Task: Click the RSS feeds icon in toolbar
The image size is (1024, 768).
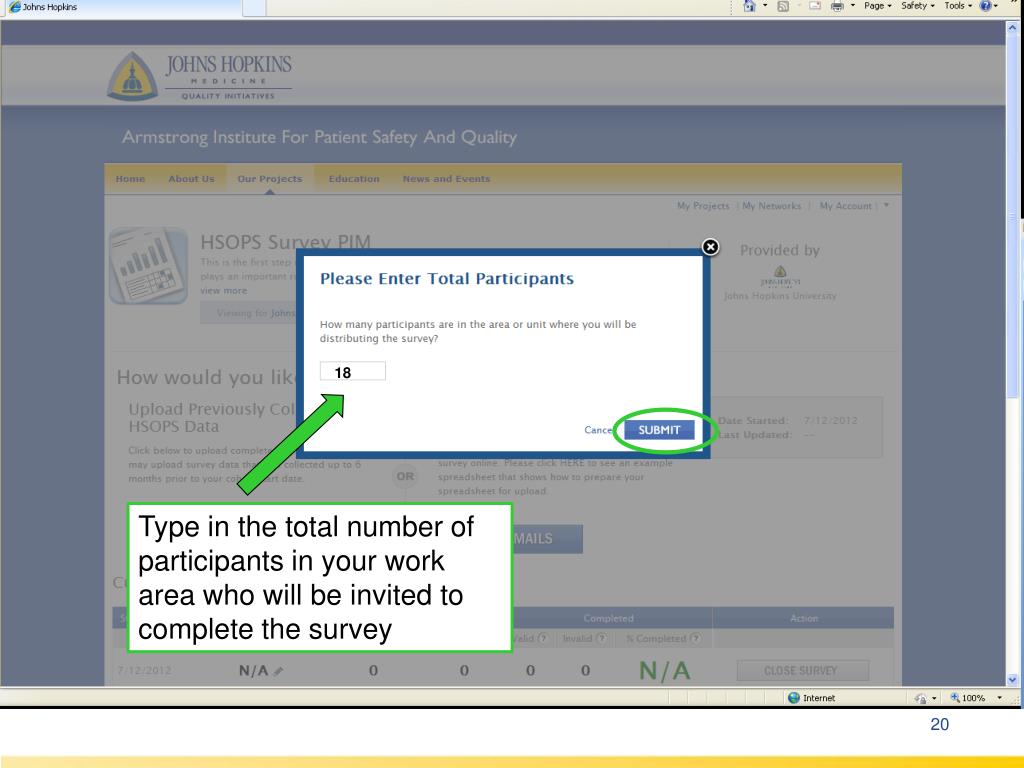Action: pos(783,6)
